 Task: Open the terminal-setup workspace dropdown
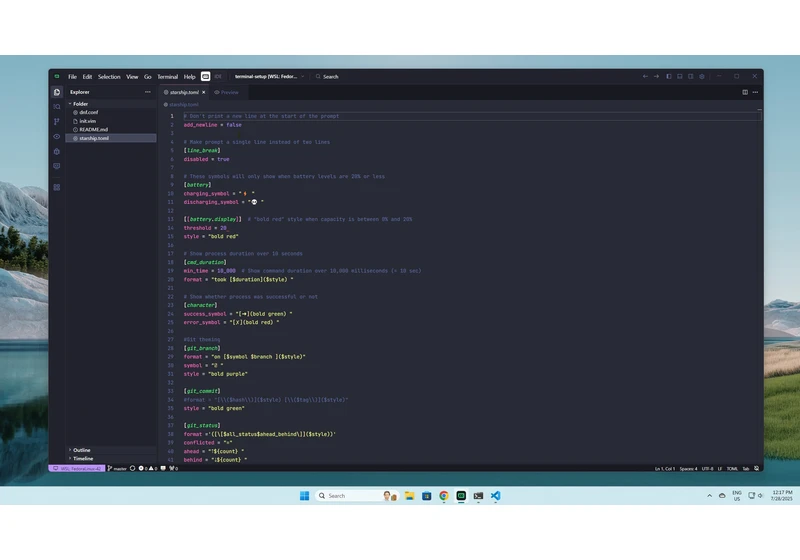pos(269,77)
